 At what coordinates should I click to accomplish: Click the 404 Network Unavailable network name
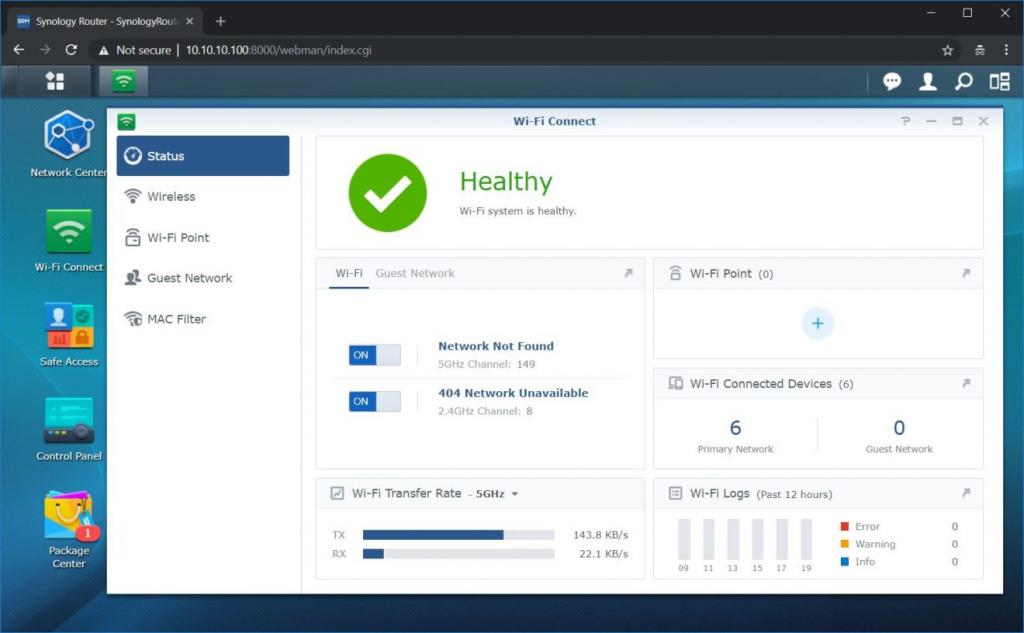point(513,393)
